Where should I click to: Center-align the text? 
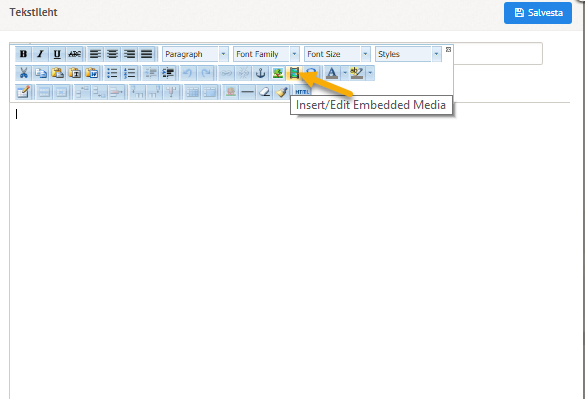pos(112,54)
